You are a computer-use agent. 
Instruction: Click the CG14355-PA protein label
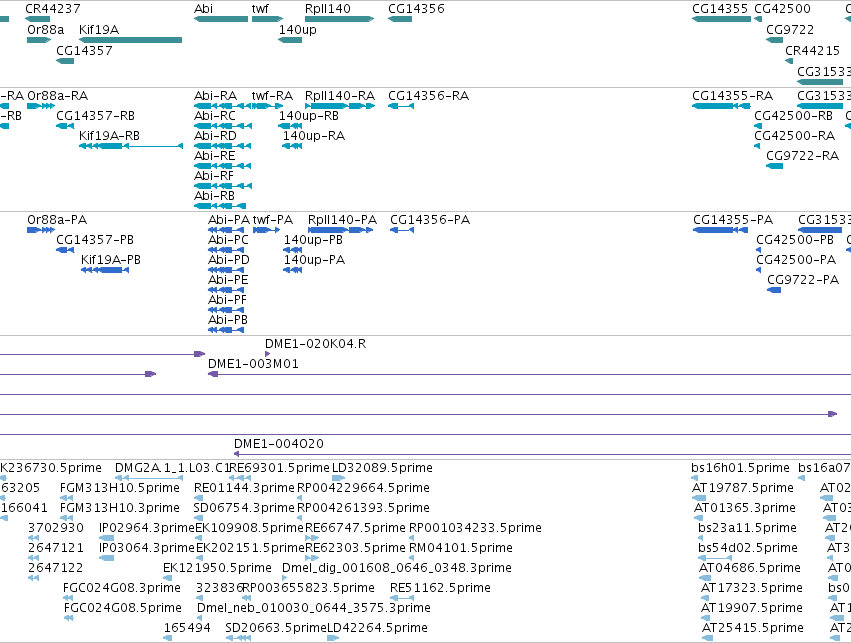pyautogui.click(x=733, y=220)
